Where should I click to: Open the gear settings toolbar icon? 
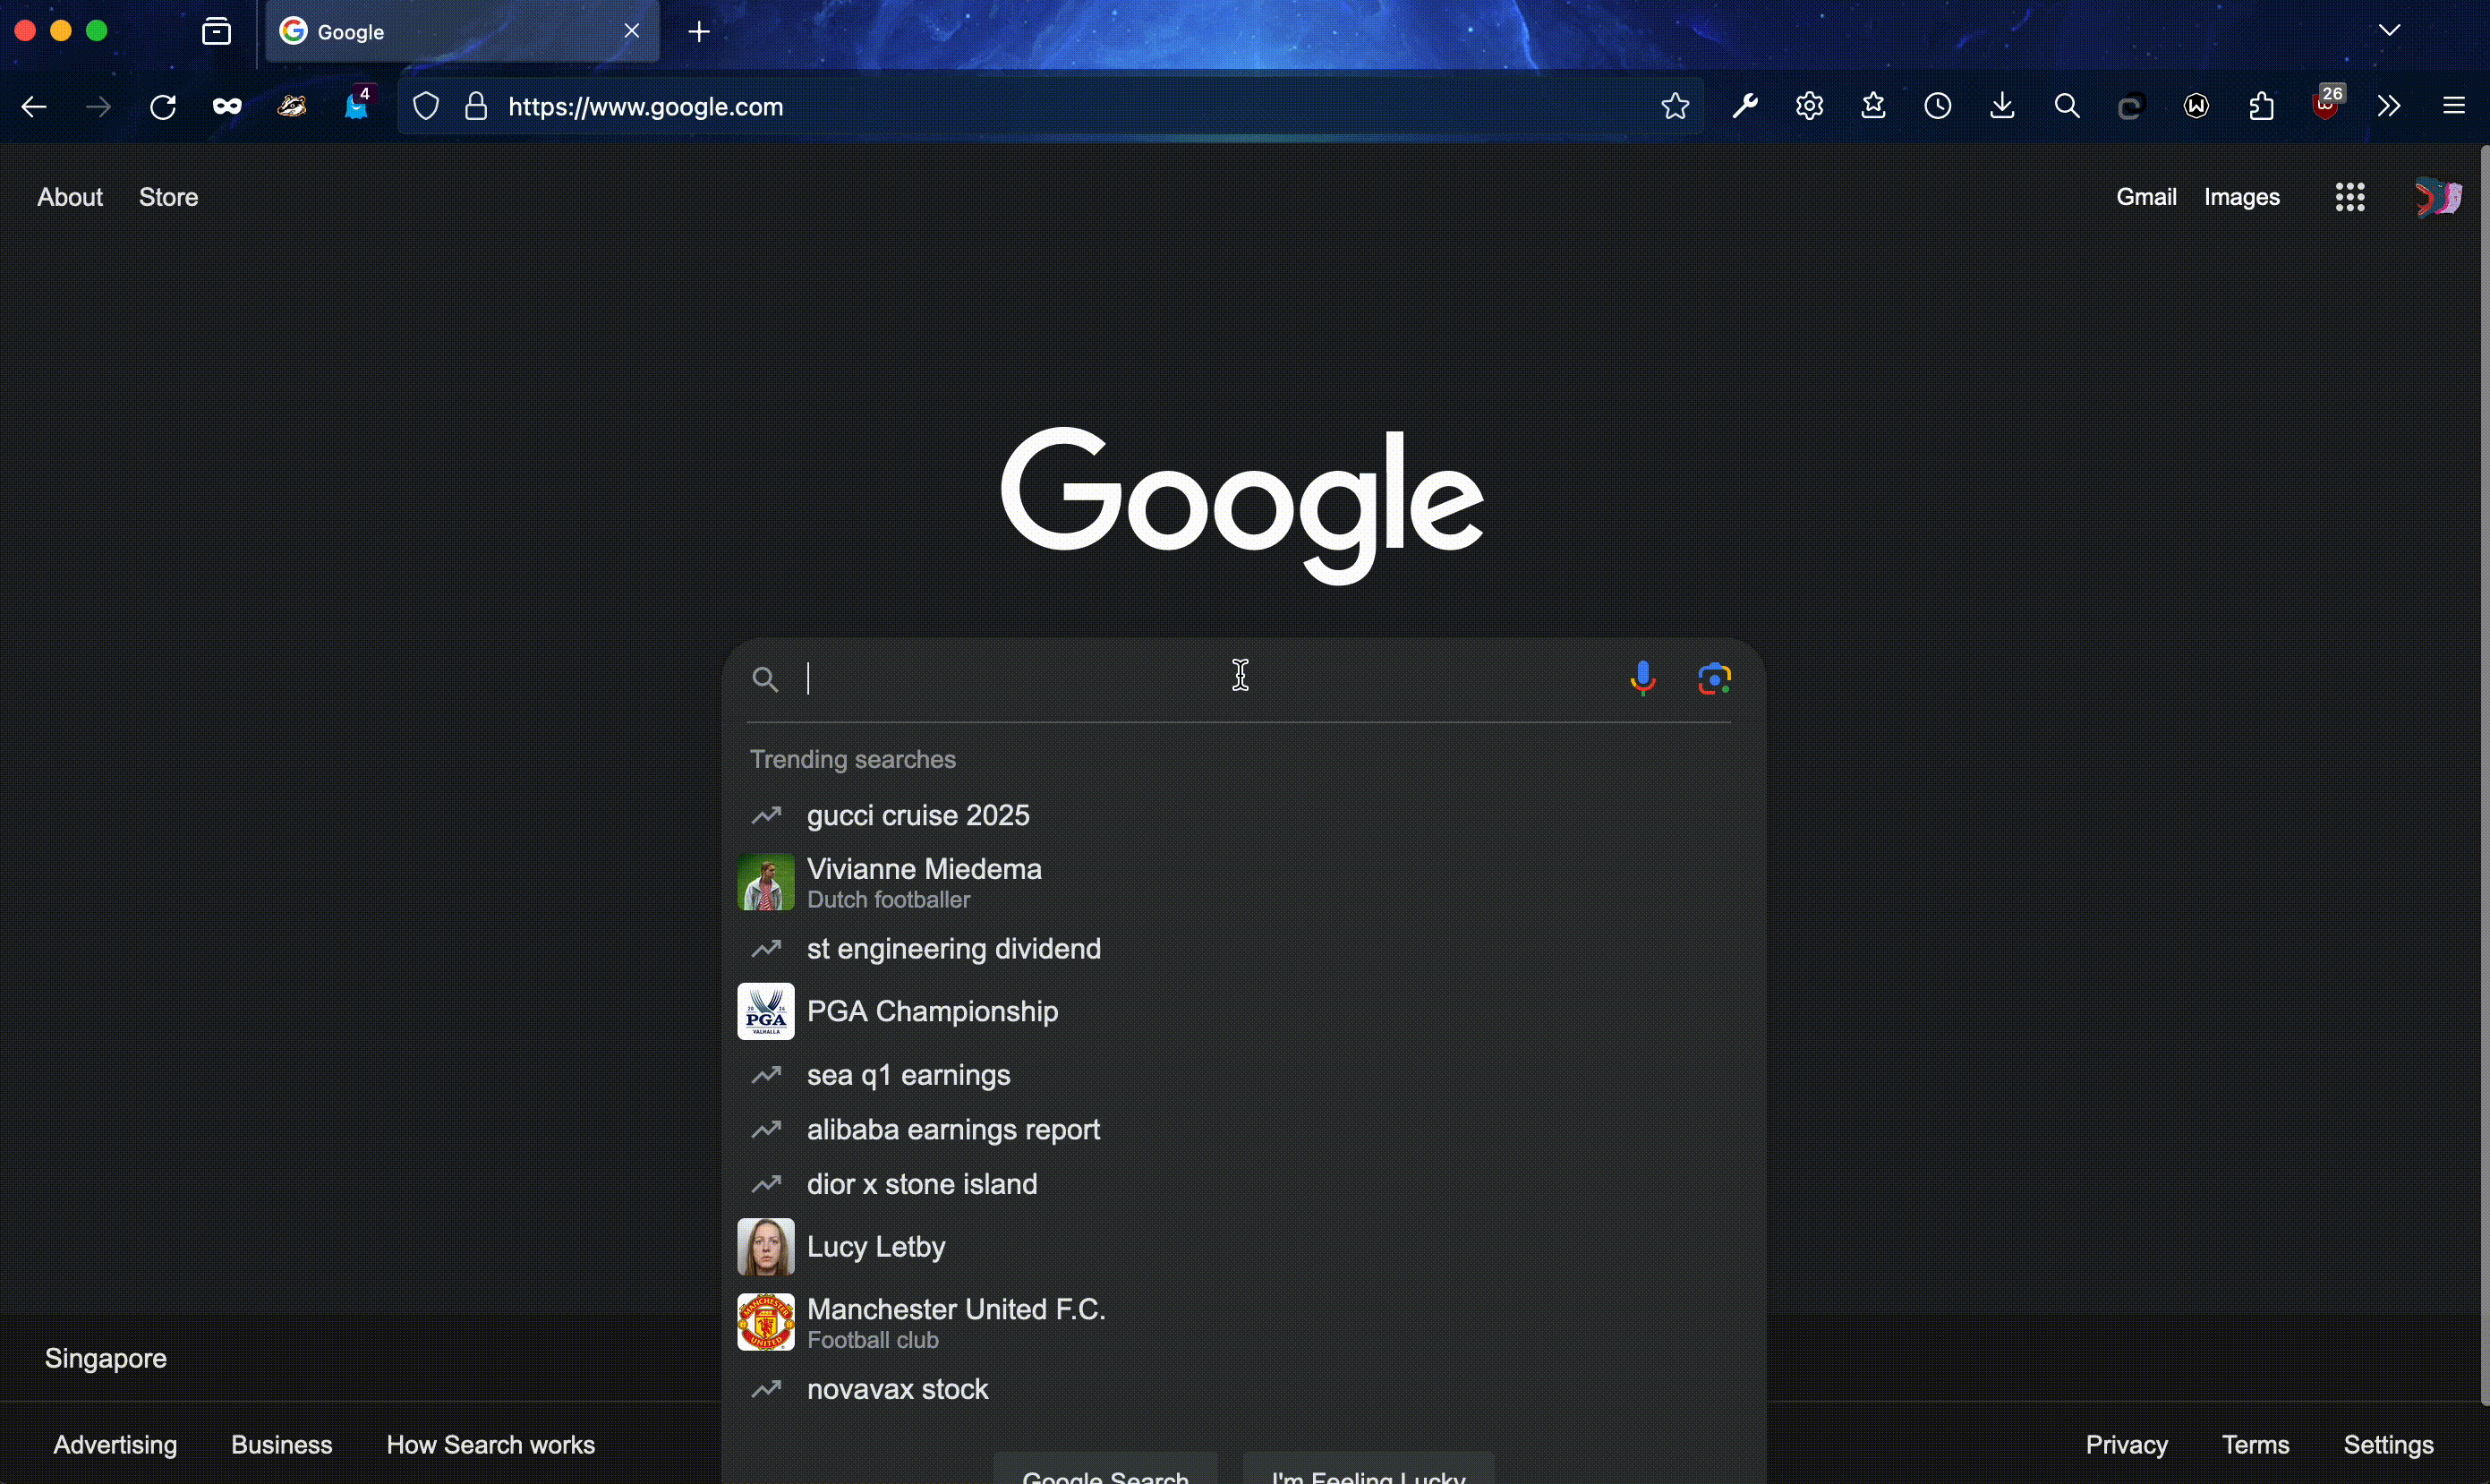coord(1810,107)
